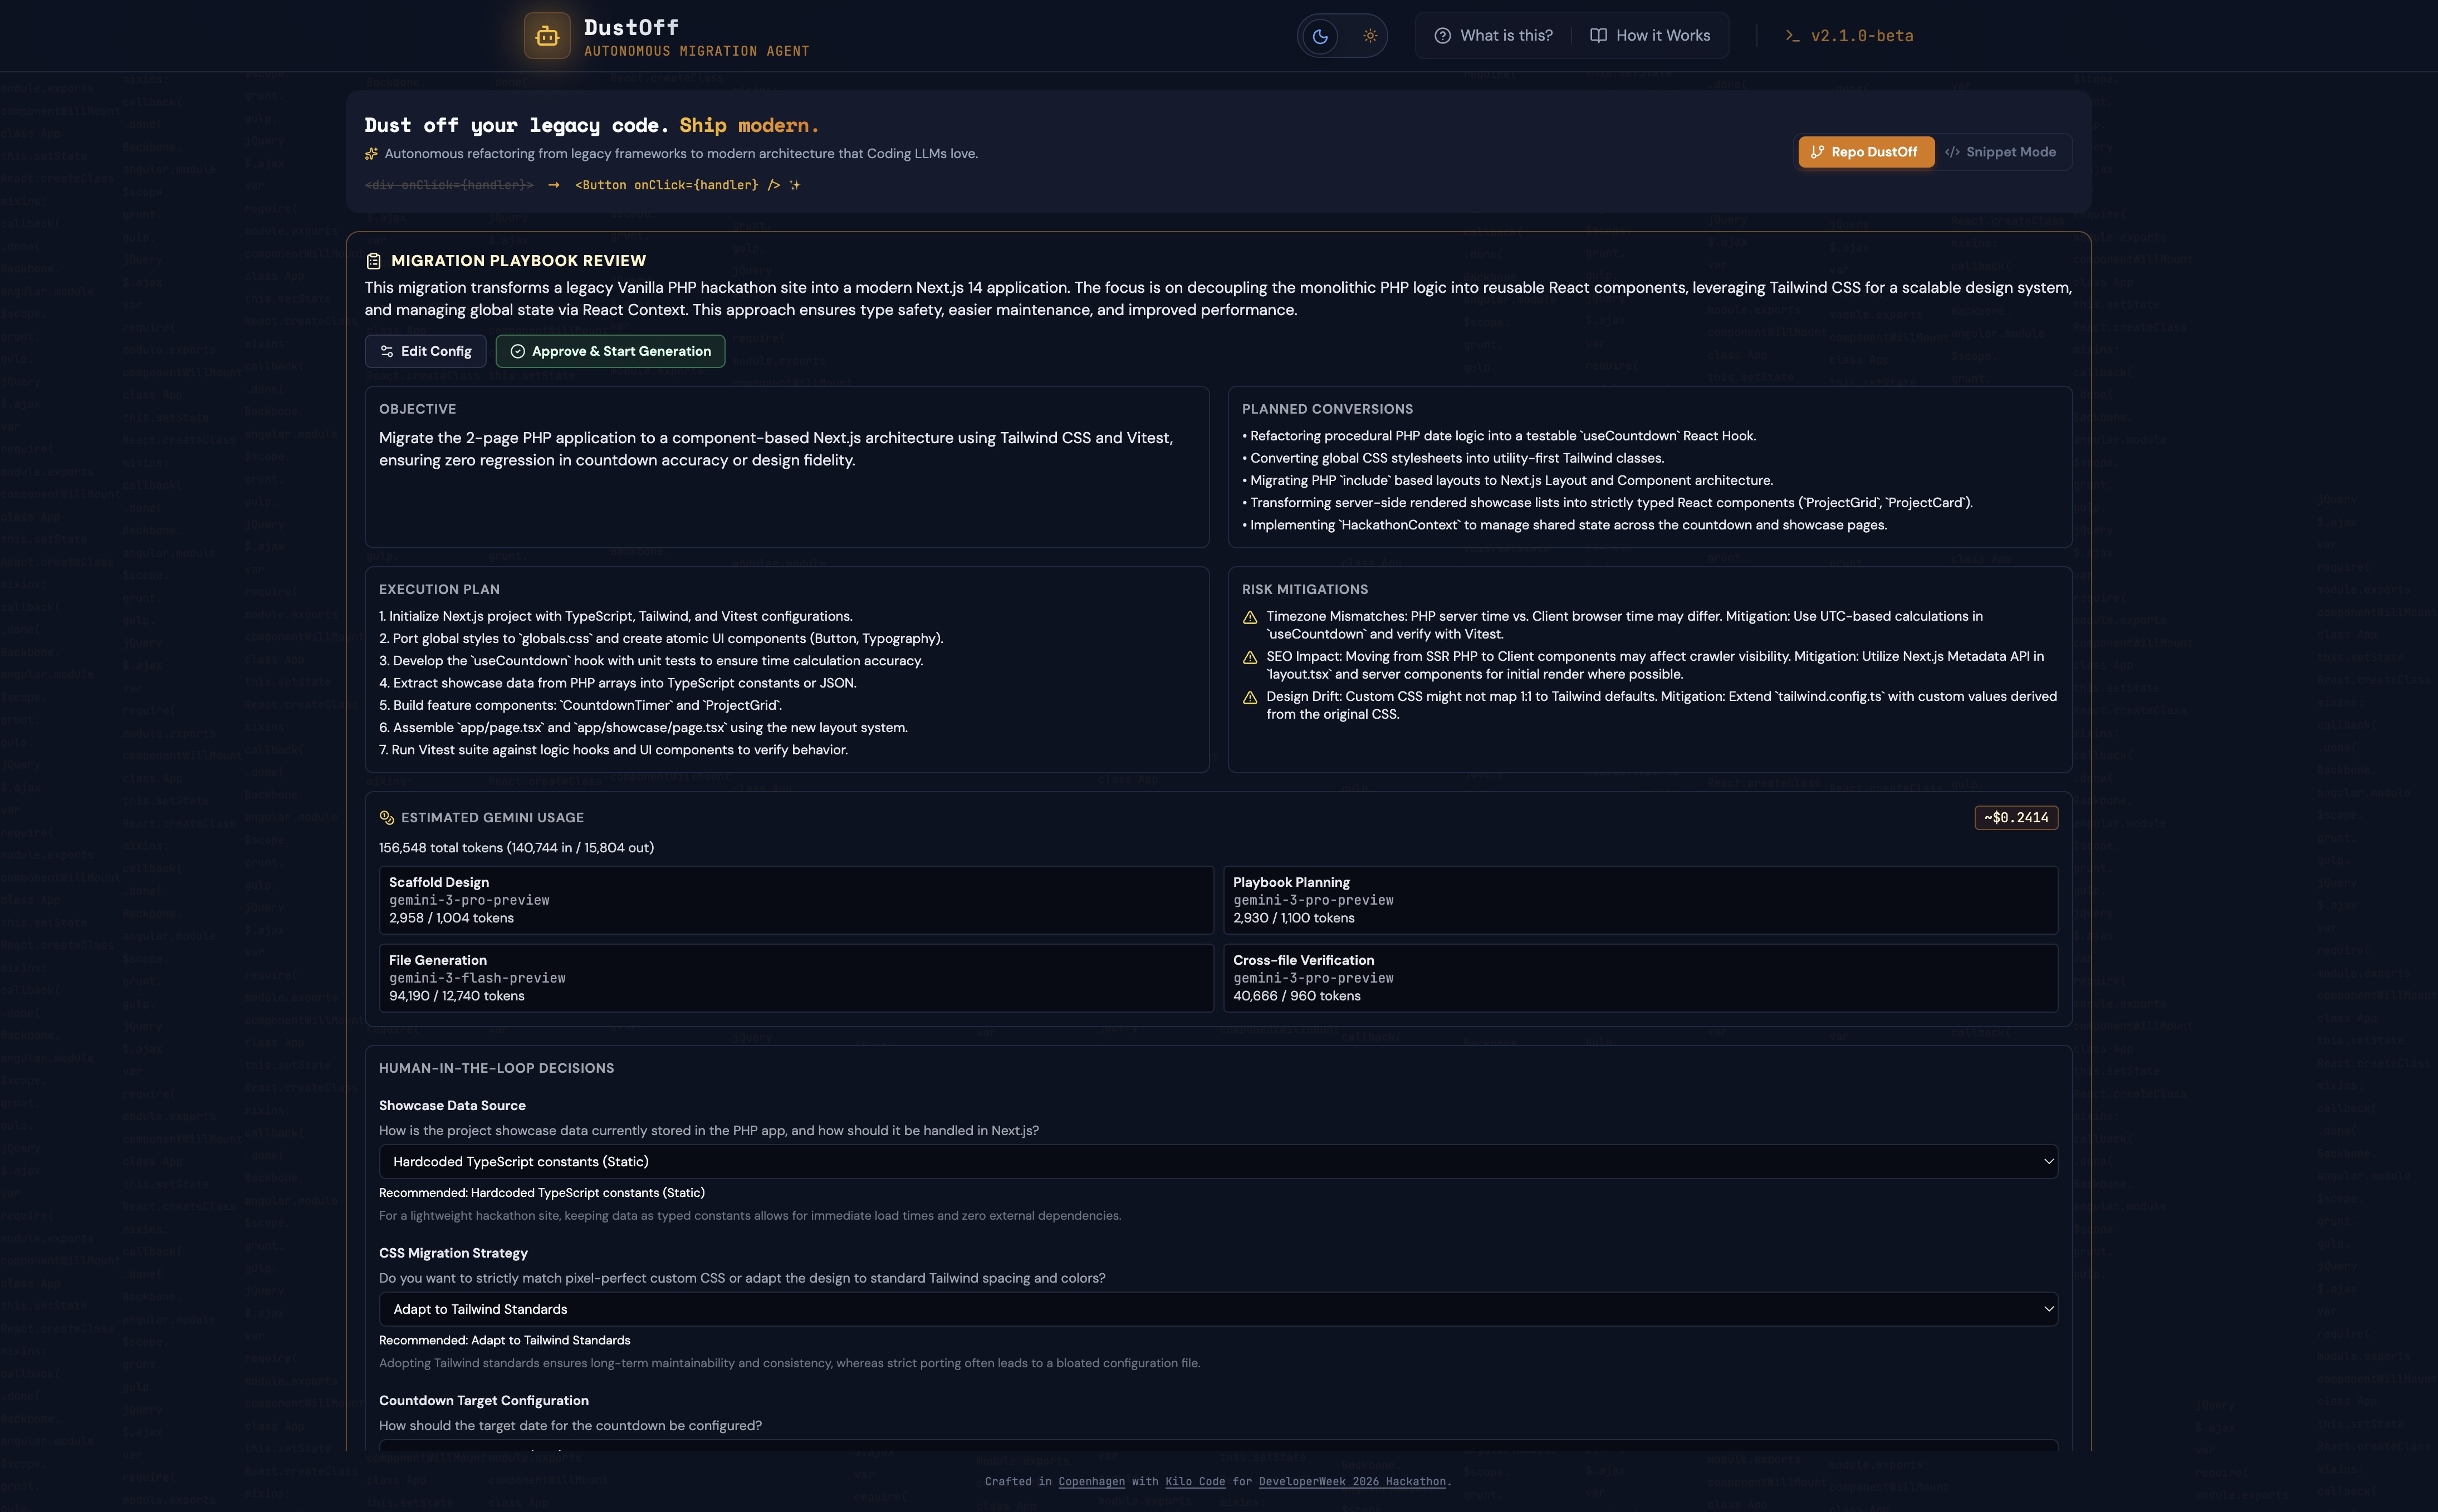
Task: Click the Estimated Gemini Usage coins icon
Action: 387,818
